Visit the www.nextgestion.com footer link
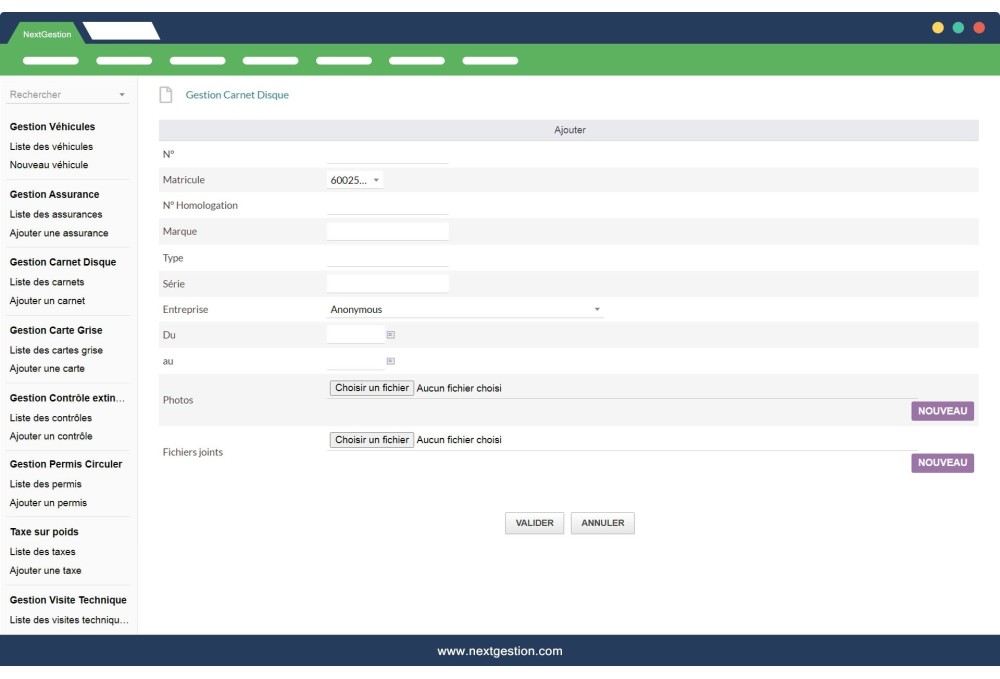1000x679 pixels. coord(500,651)
